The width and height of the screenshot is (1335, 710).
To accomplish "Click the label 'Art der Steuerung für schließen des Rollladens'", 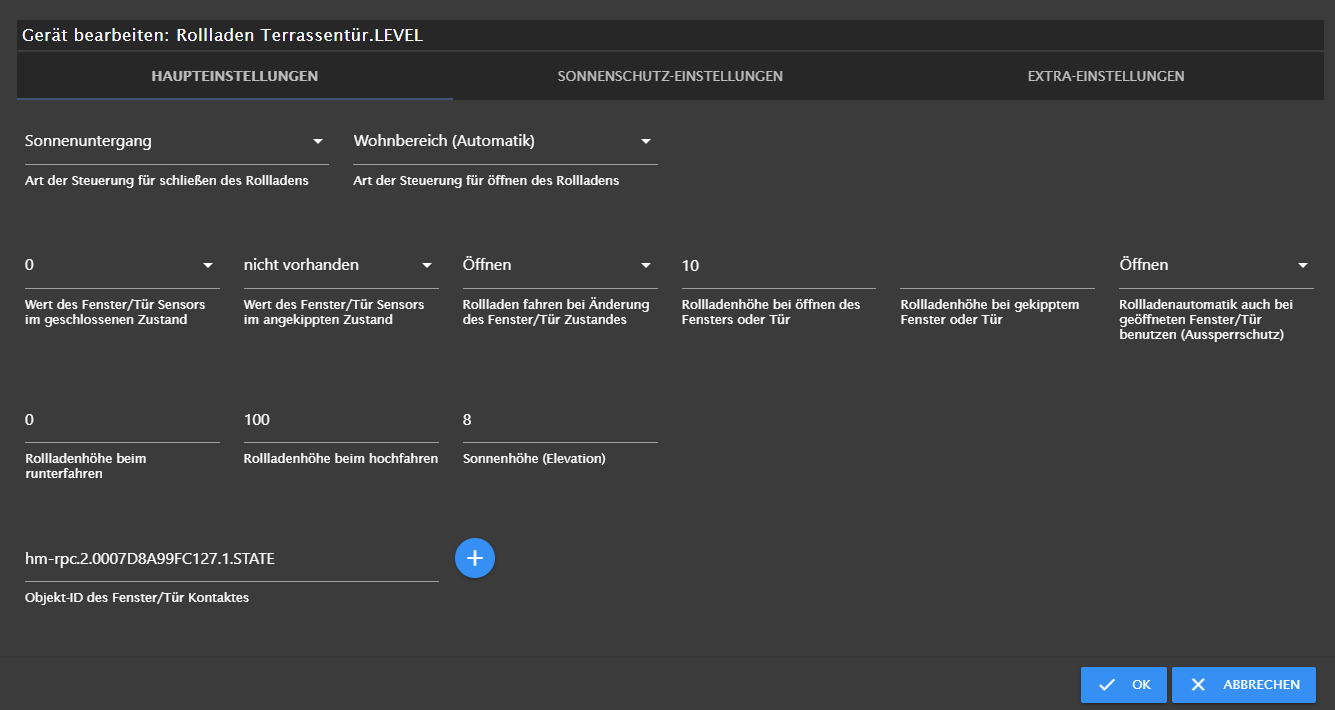I will click(x=167, y=181).
